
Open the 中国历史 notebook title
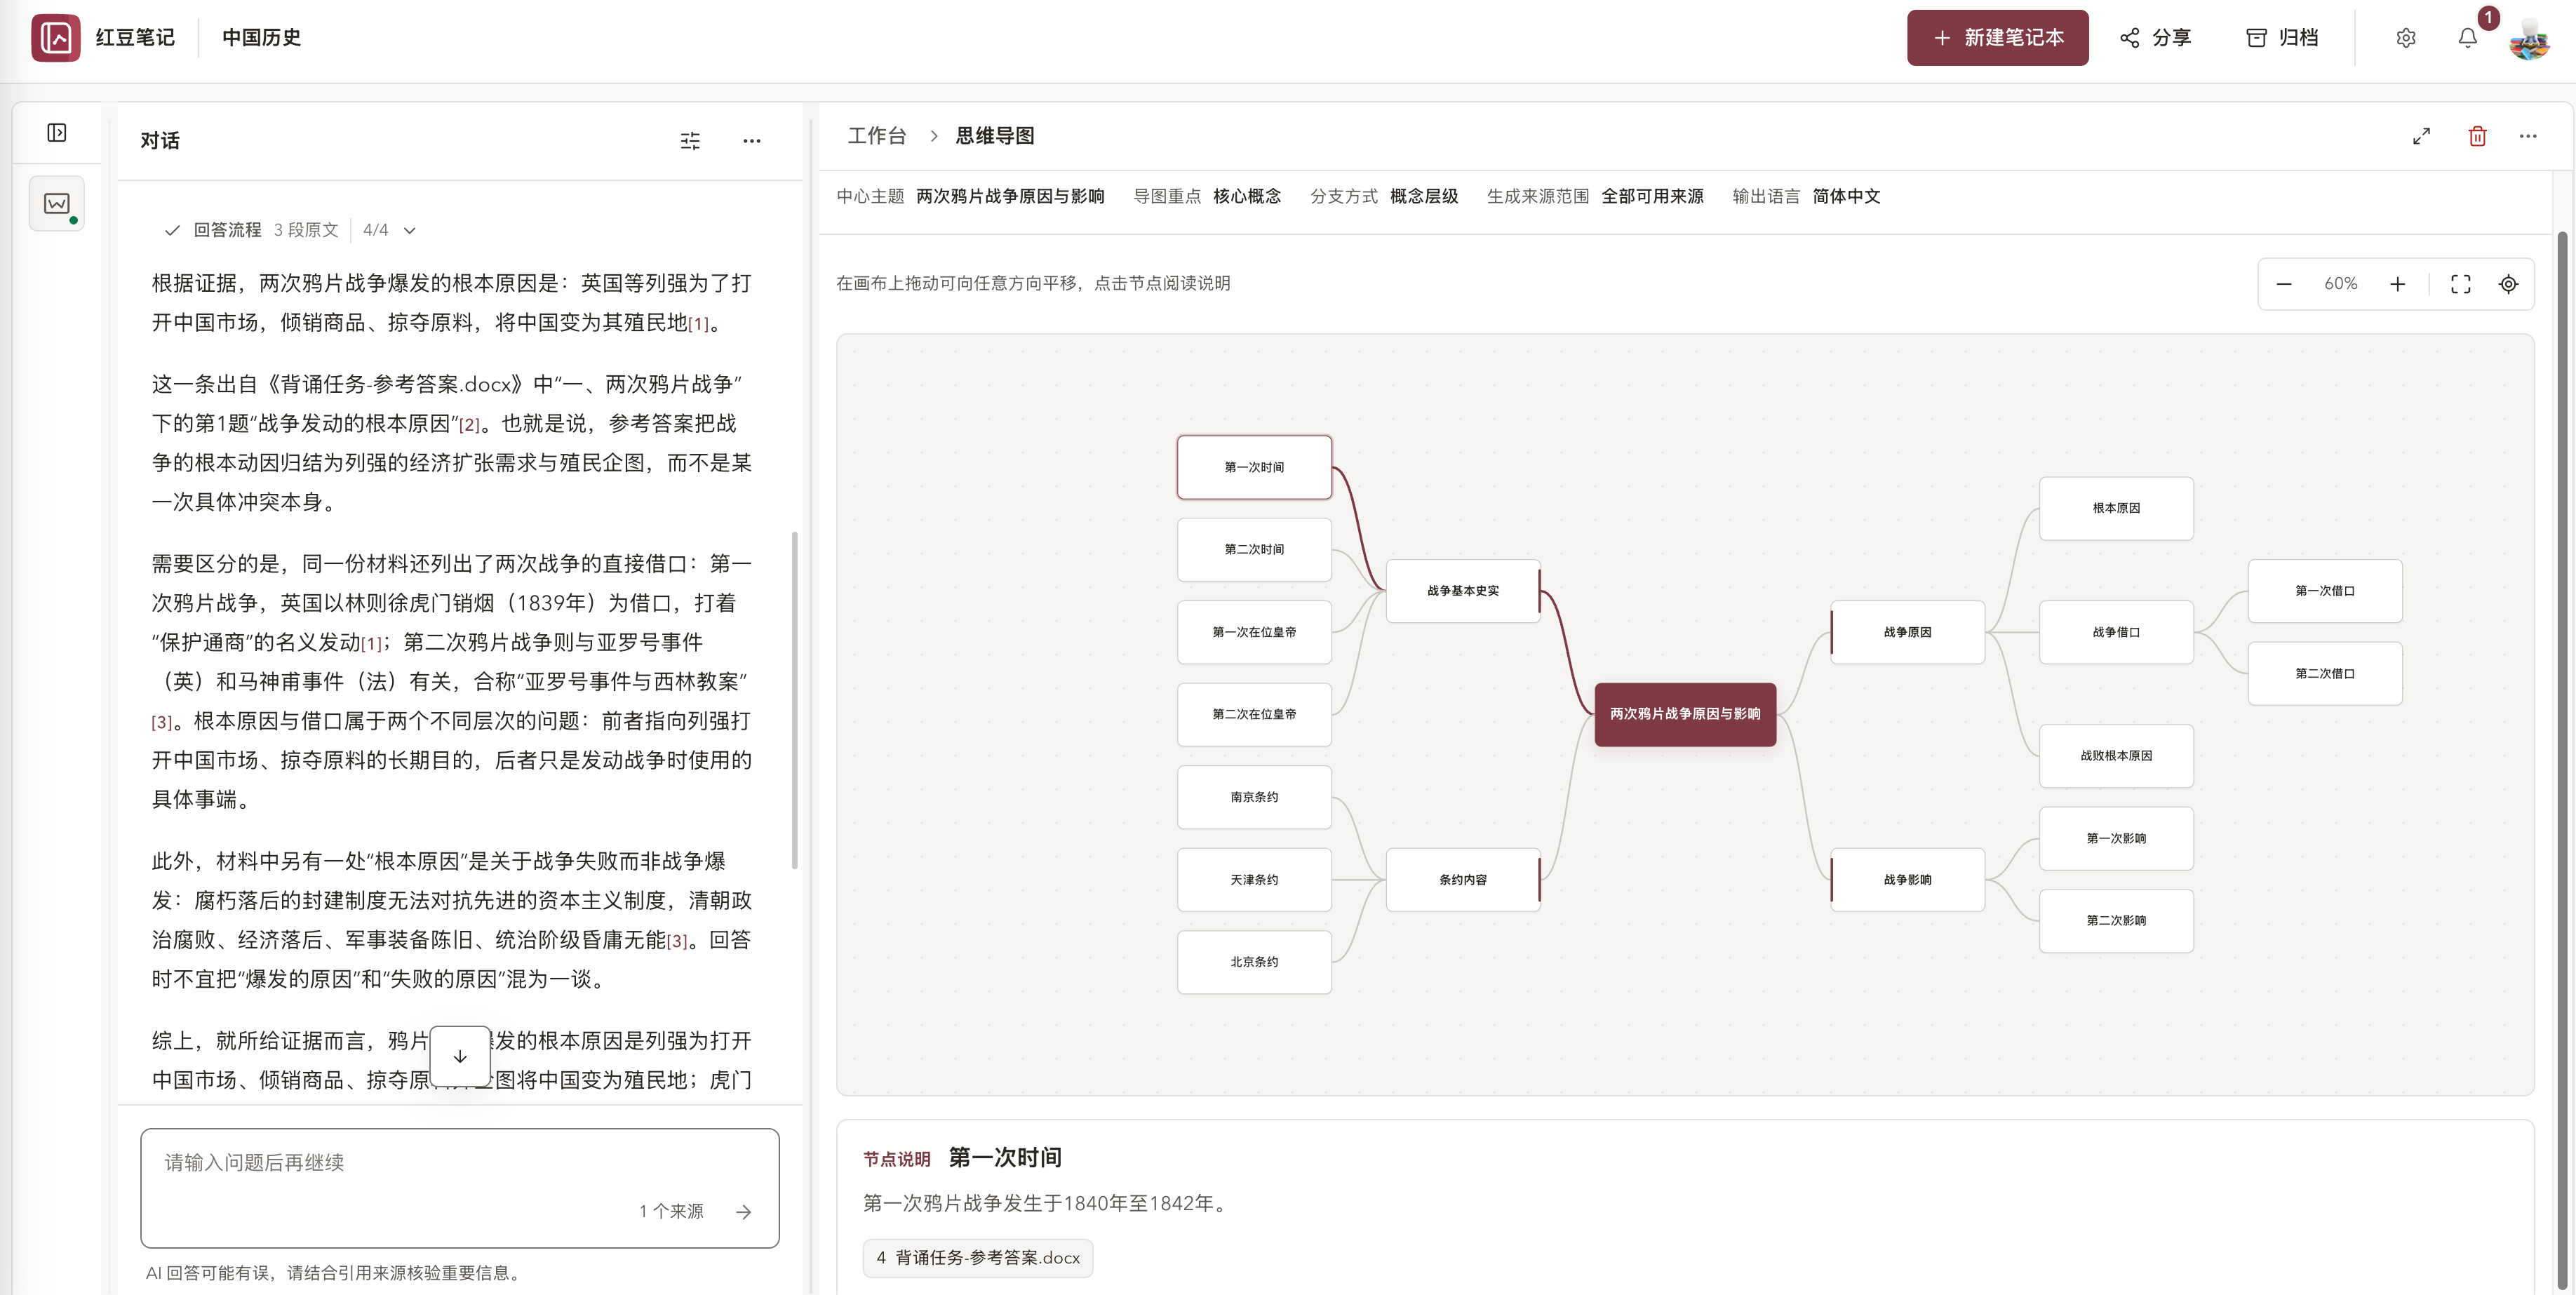point(262,38)
